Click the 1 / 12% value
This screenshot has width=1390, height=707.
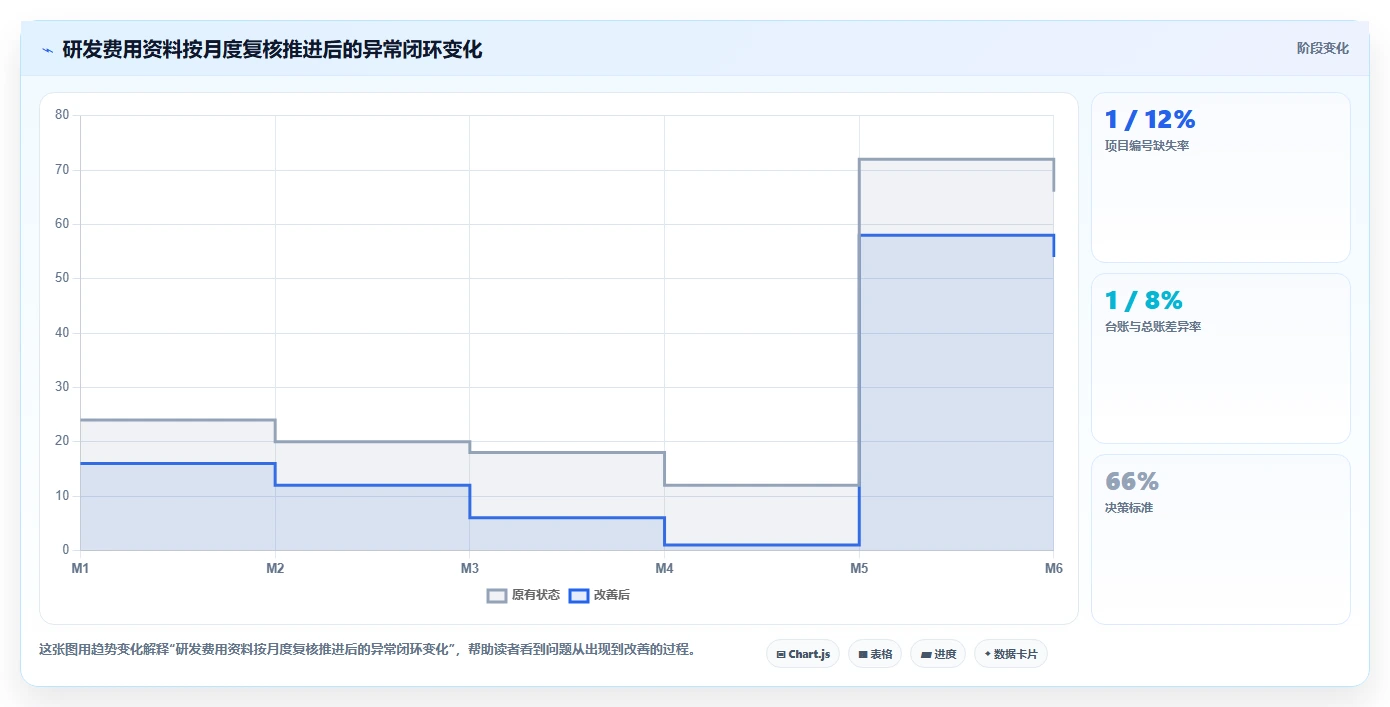(x=1150, y=119)
